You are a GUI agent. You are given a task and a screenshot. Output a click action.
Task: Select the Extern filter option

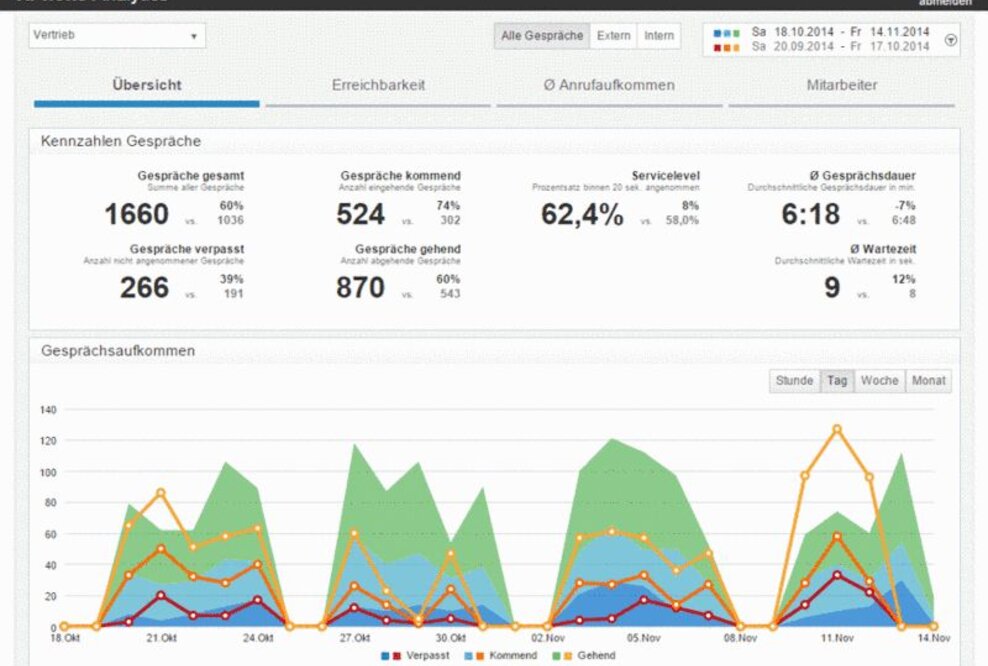pyautogui.click(x=613, y=35)
